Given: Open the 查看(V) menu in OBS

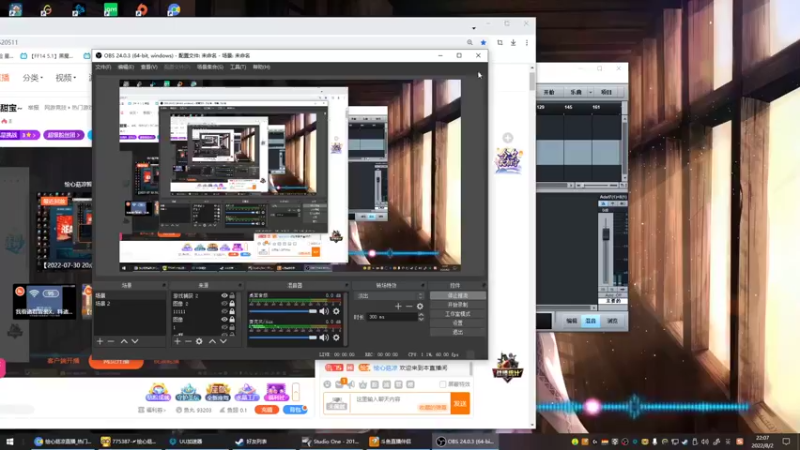Looking at the screenshot, I should (149, 67).
